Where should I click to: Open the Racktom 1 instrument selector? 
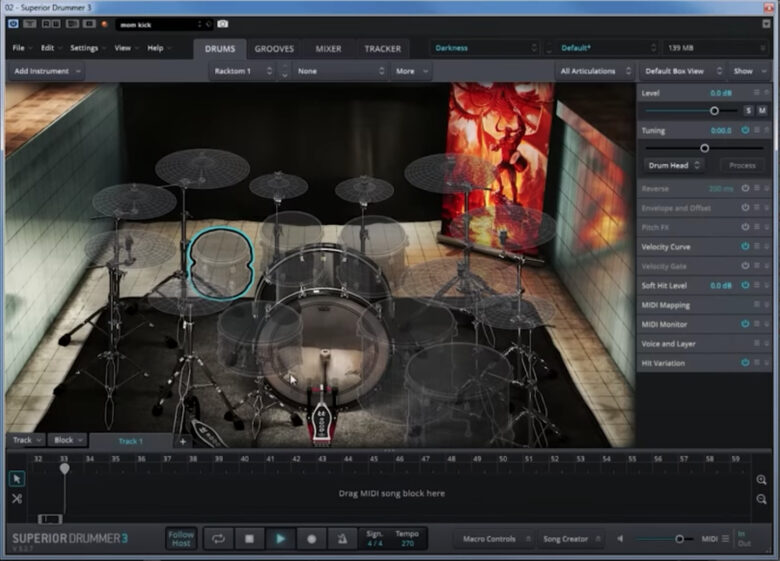tap(243, 71)
